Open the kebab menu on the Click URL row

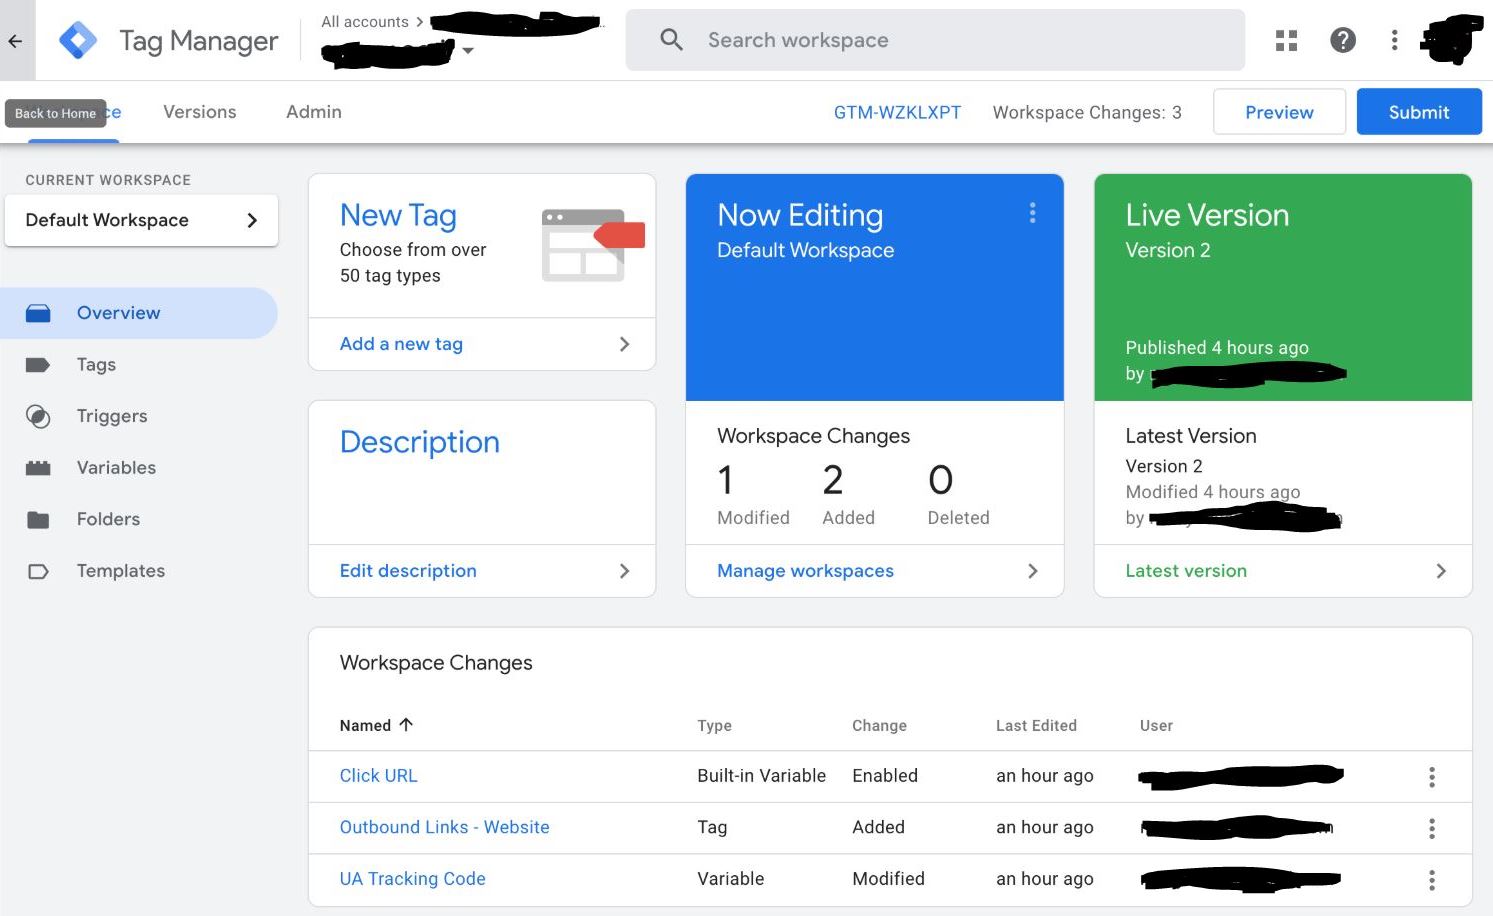pyautogui.click(x=1431, y=776)
